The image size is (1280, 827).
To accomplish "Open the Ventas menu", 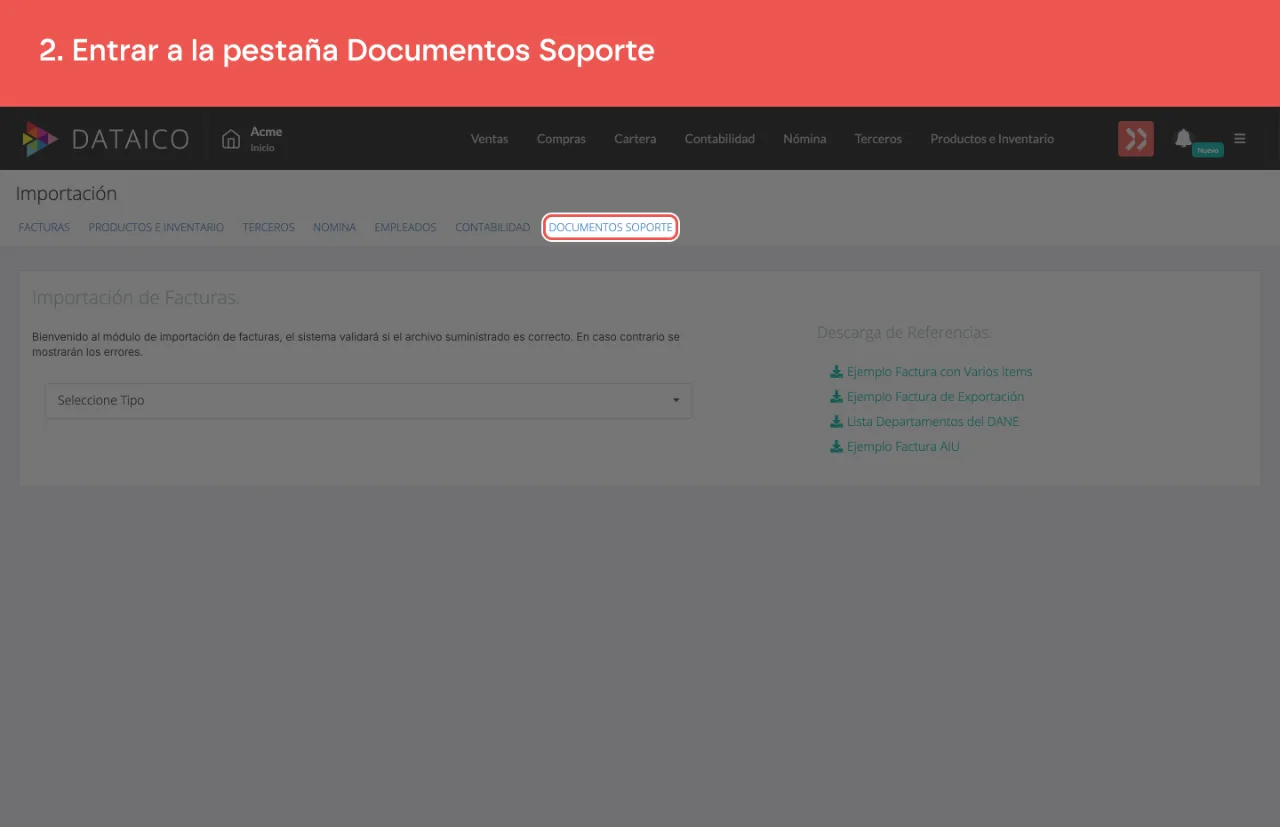I will (489, 139).
